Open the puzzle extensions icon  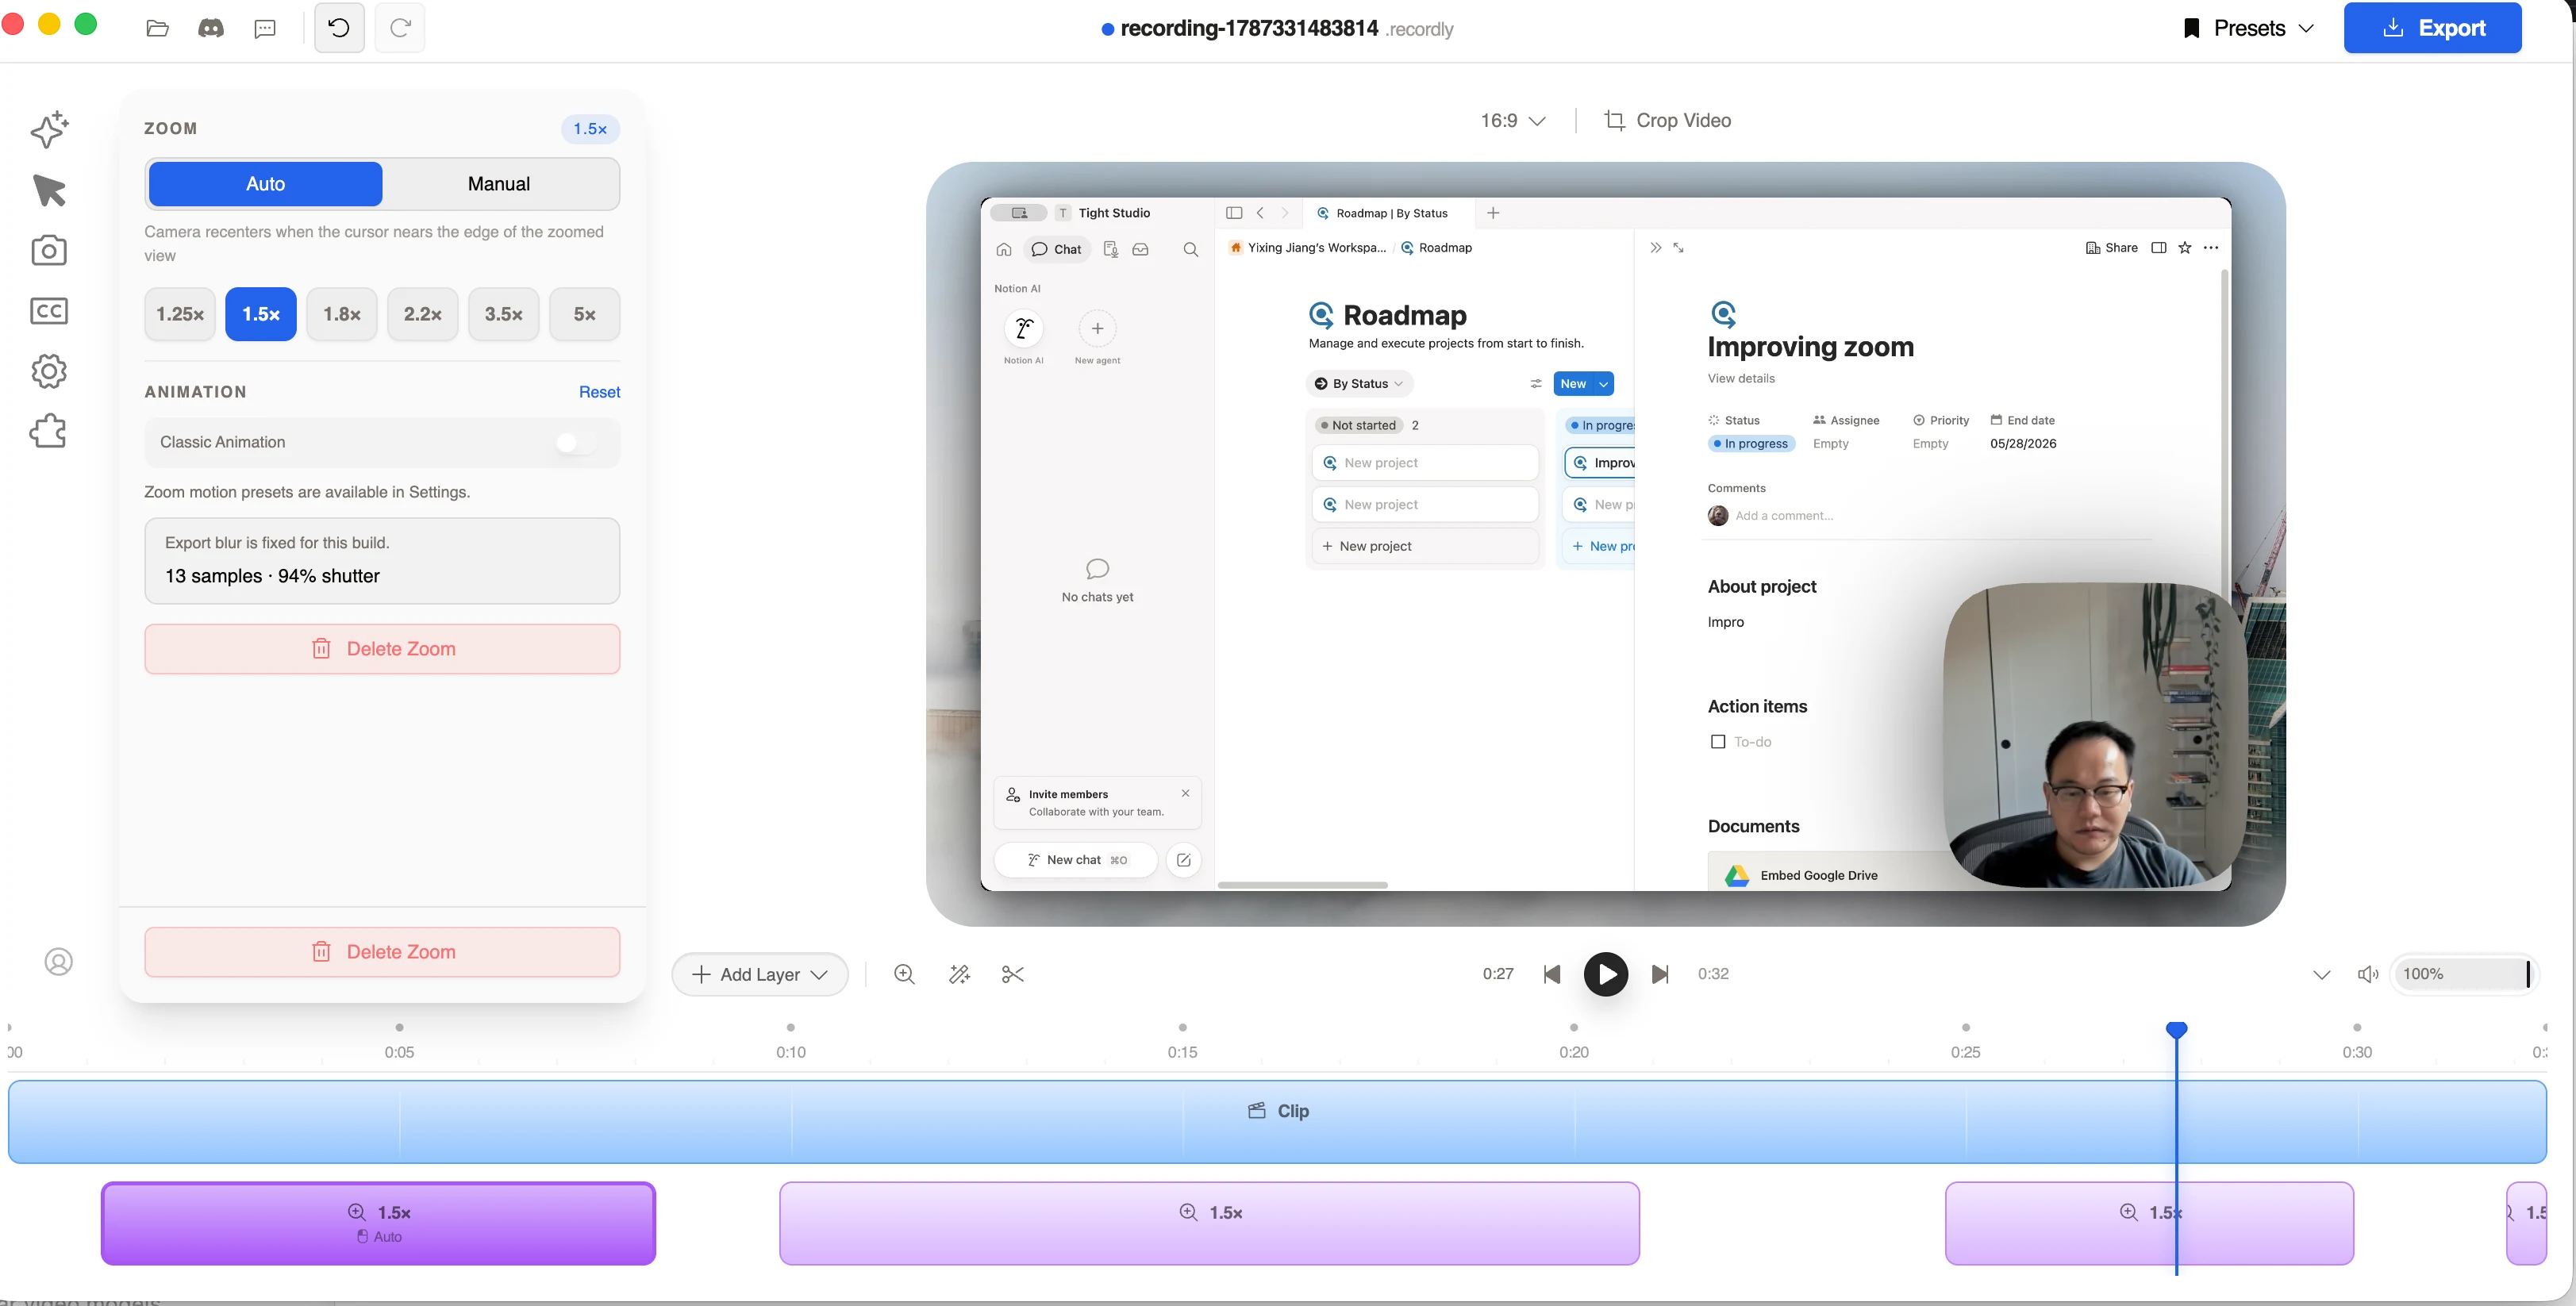(49, 431)
